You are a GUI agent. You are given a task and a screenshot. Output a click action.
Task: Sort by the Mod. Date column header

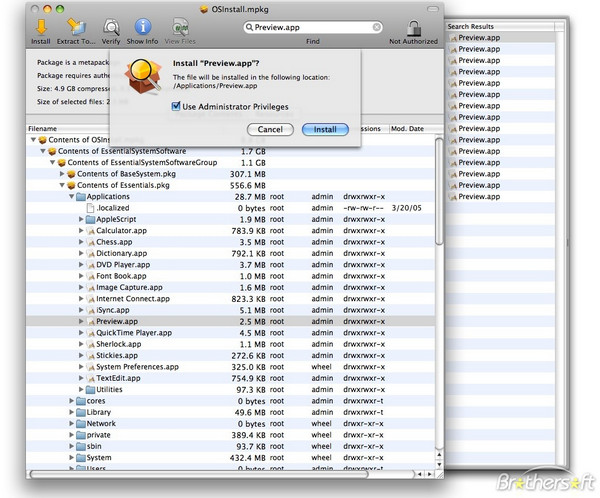416,129
